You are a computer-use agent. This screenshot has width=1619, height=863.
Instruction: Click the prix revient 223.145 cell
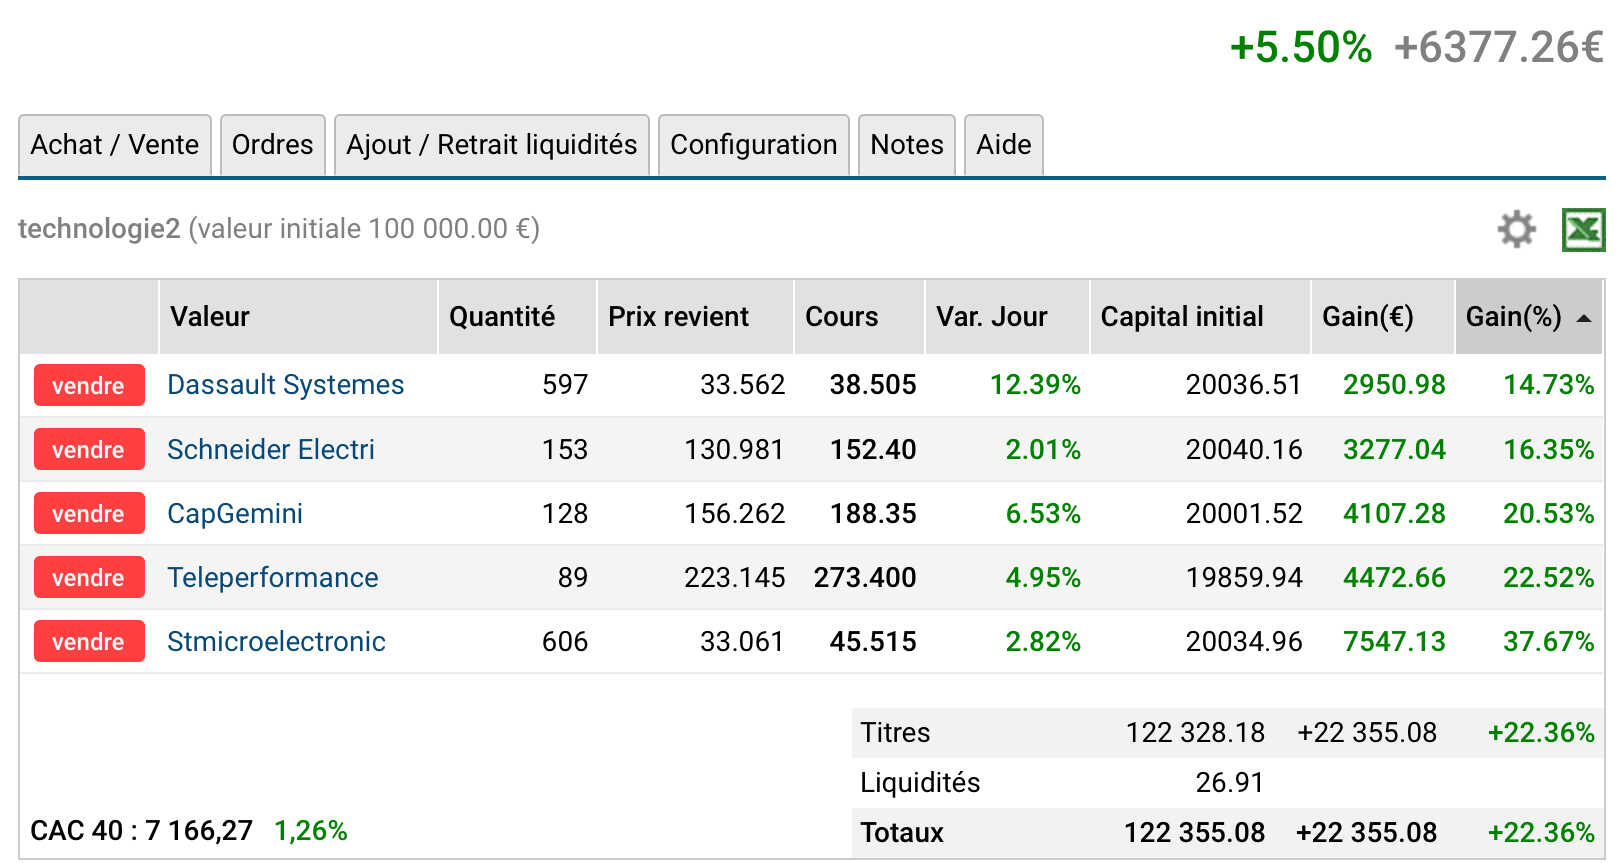point(734,577)
